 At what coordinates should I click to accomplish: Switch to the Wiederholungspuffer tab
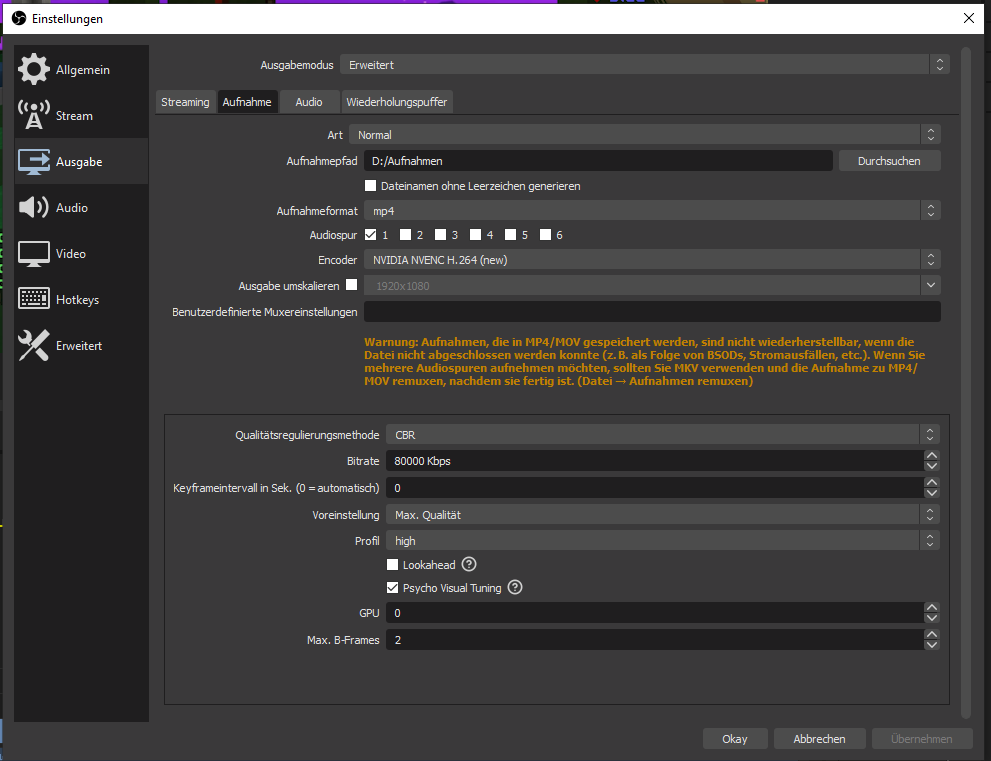(x=397, y=102)
